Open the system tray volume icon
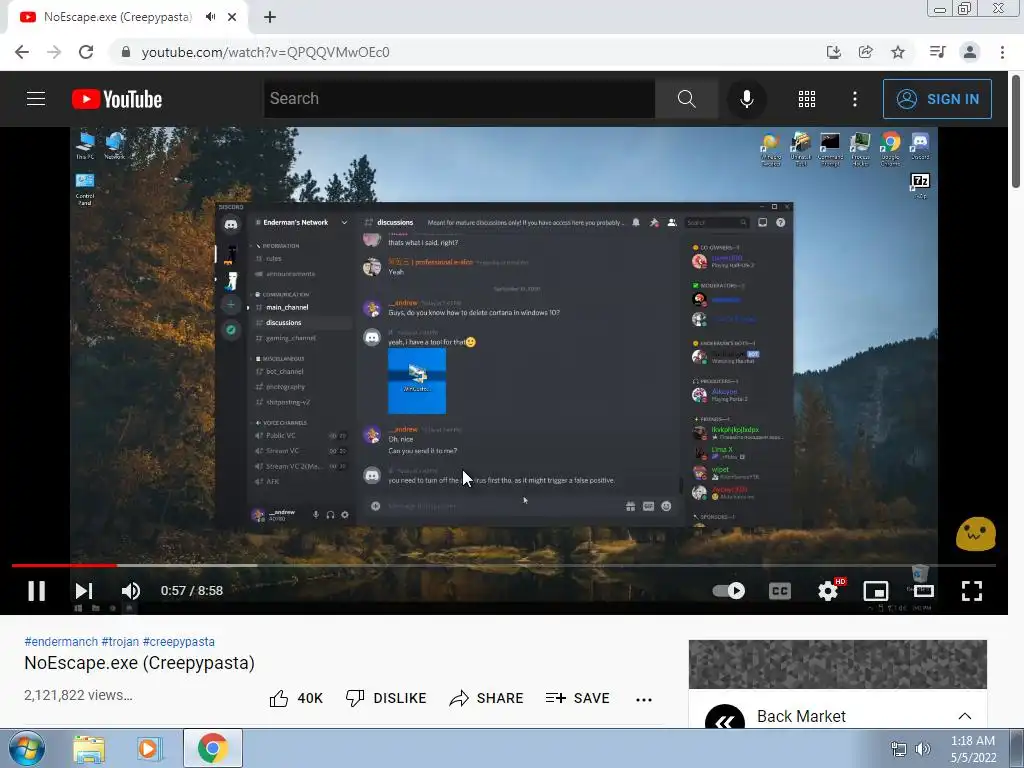 923,749
